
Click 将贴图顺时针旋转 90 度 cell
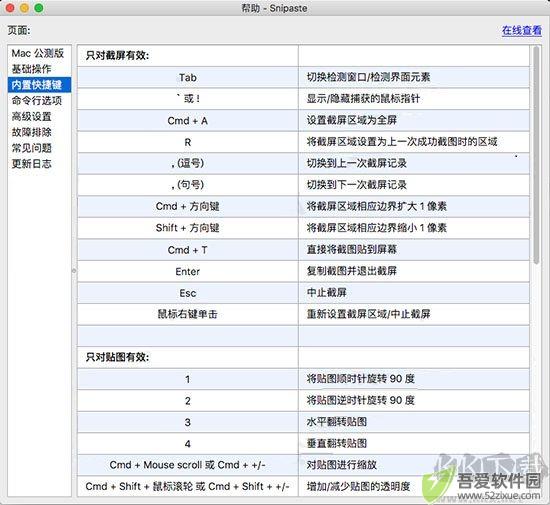414,379
